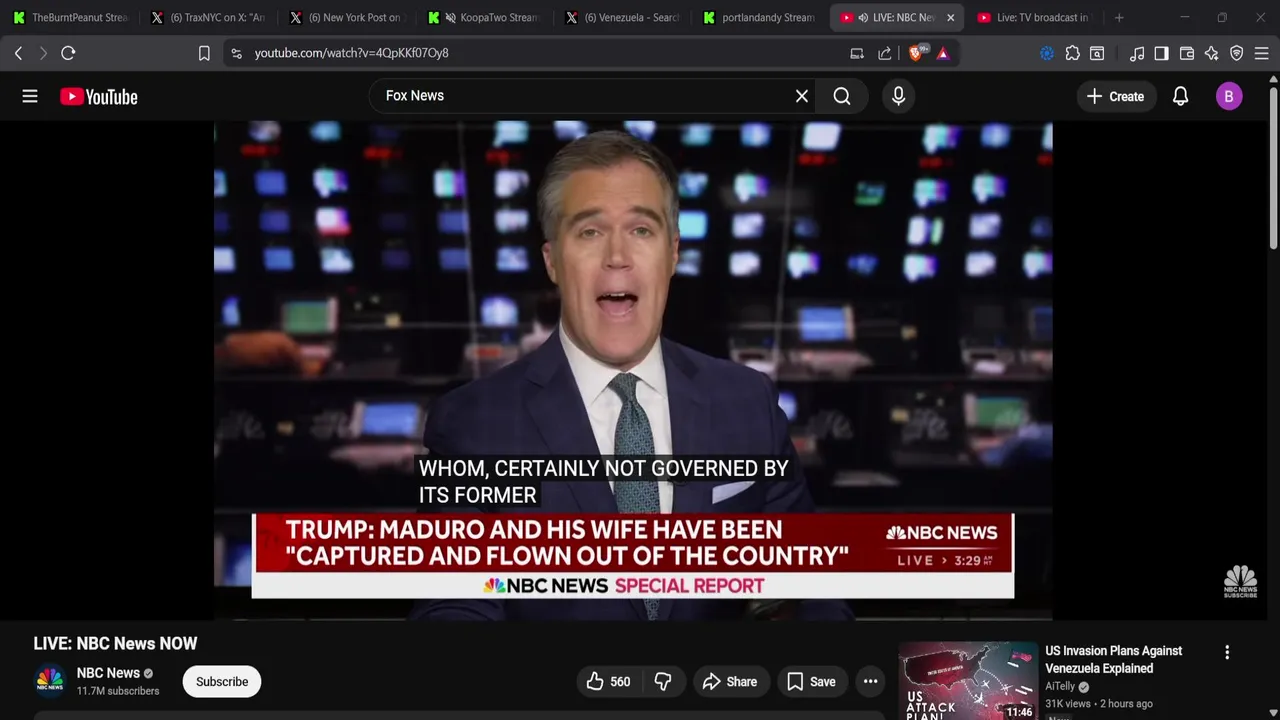Open the page search extension icon

point(1097,53)
